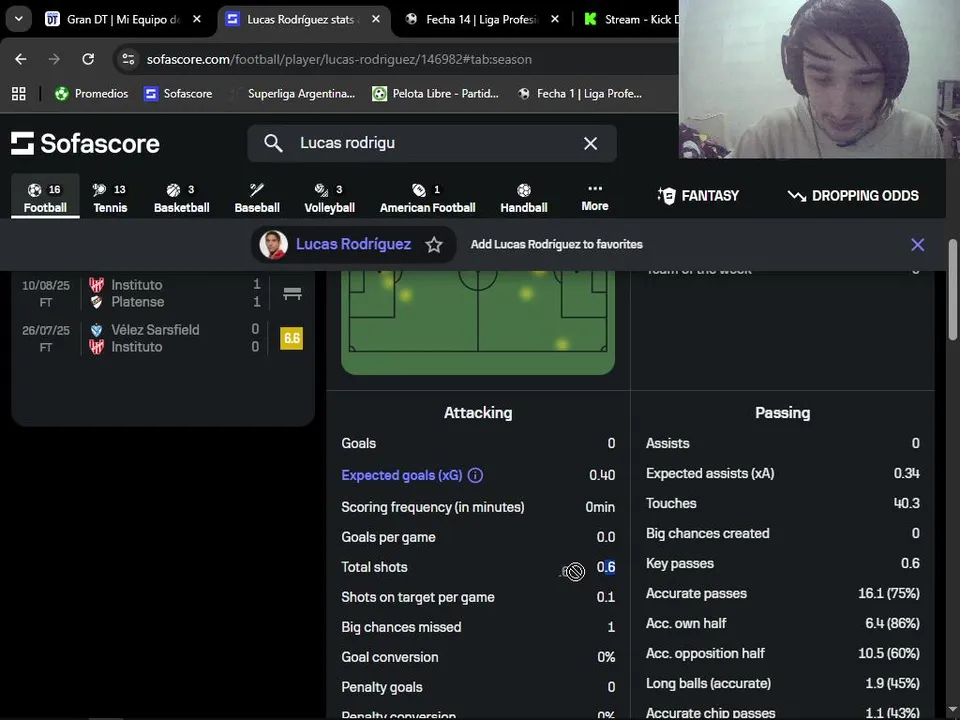Click the Total shots value 0.6
Image resolution: width=960 pixels, height=720 pixels.
606,568
